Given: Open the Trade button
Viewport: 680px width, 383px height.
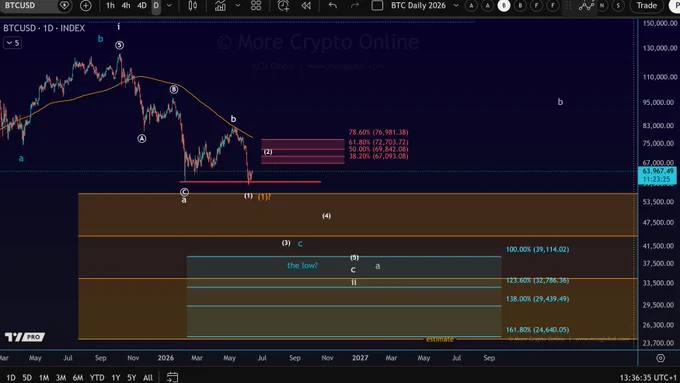Looking at the screenshot, I should tap(646, 6).
